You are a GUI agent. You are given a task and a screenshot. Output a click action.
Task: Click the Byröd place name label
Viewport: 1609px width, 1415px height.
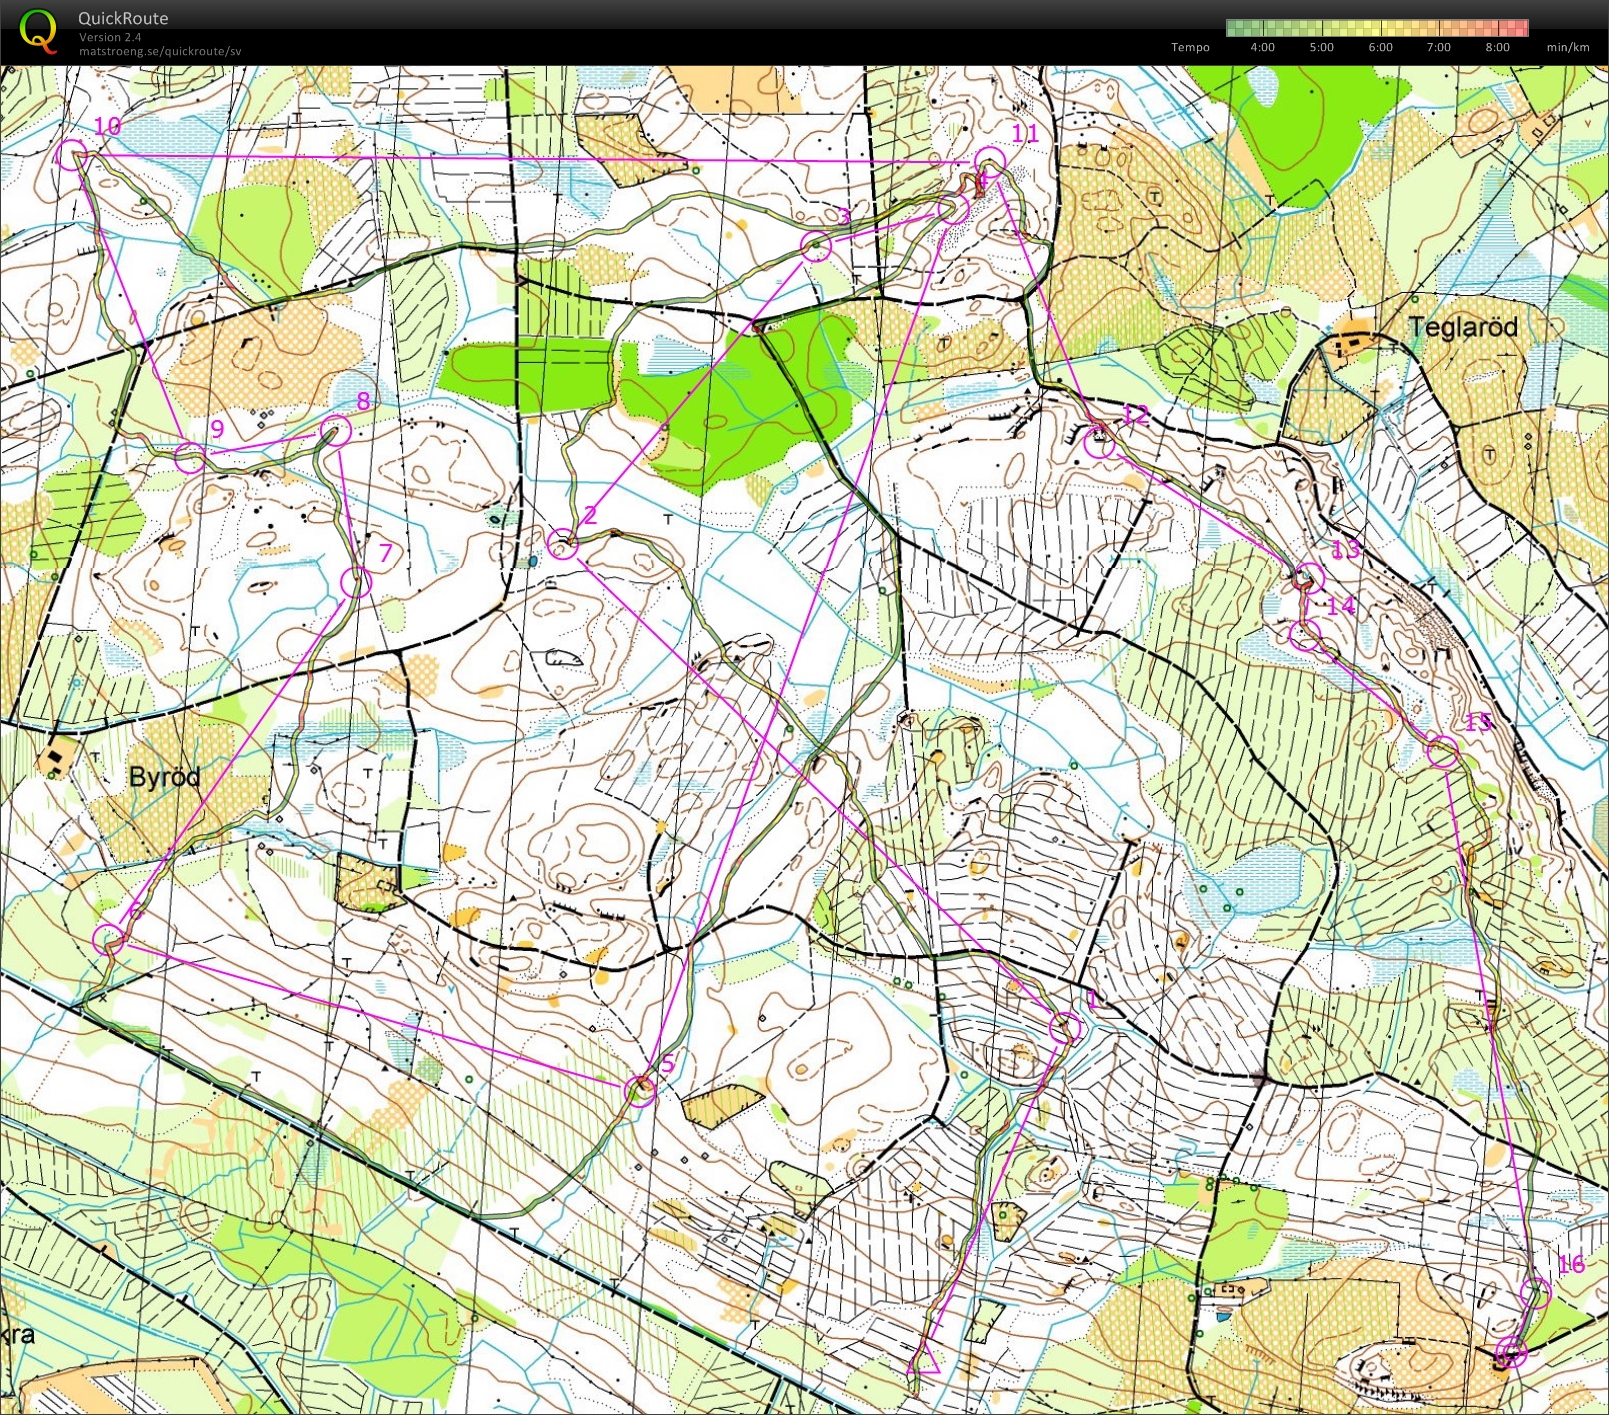(165, 777)
